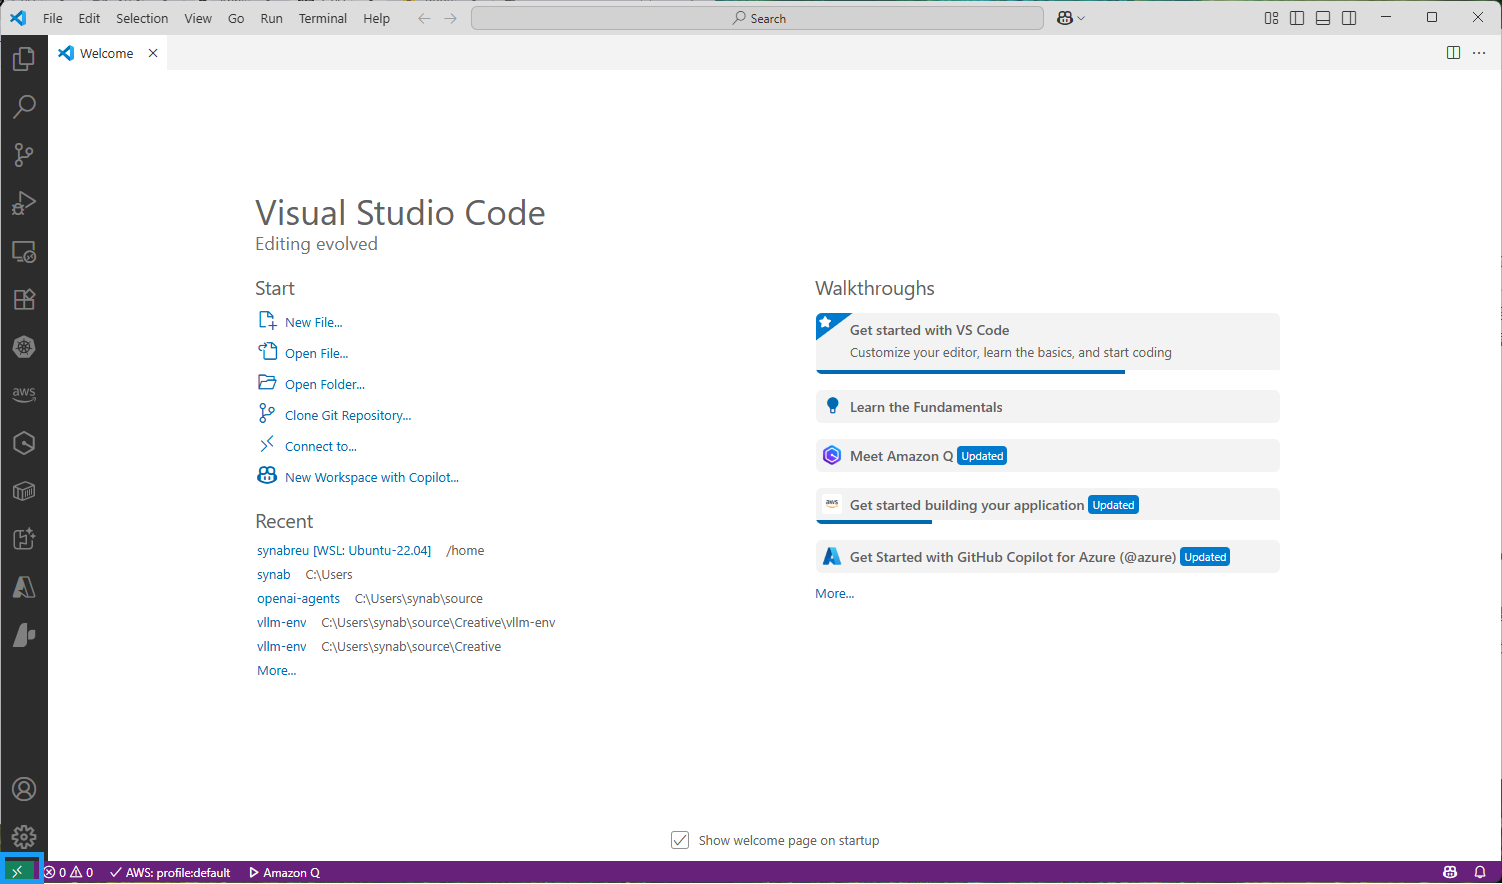Select the Welcome tab
Image resolution: width=1502 pixels, height=884 pixels.
[x=106, y=53]
